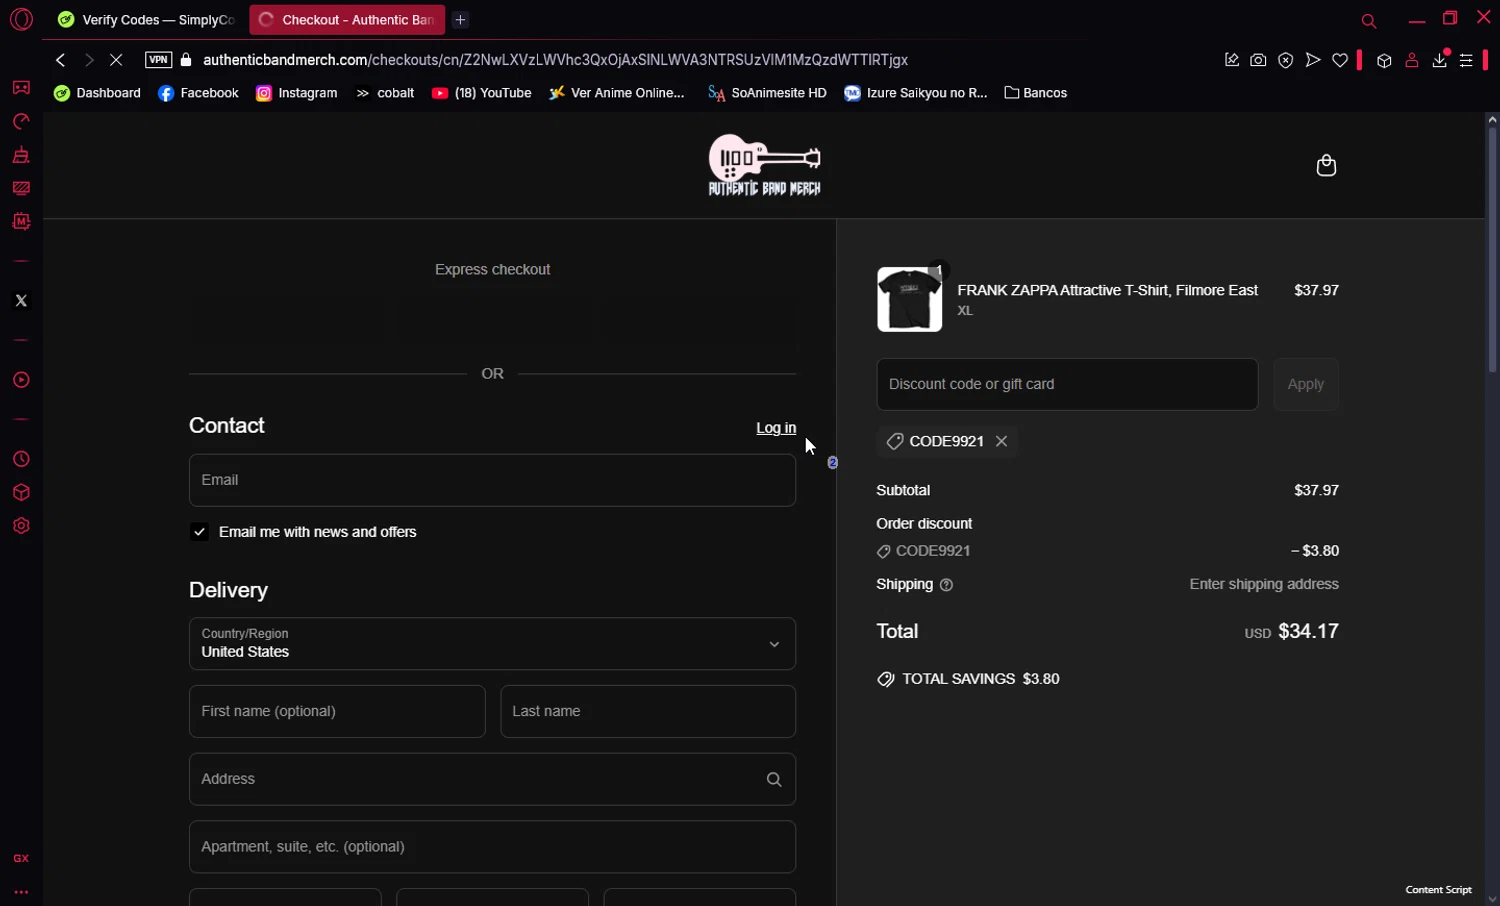Open the ad blocker shield icon
This screenshot has width=1500, height=906.
(x=1286, y=60)
